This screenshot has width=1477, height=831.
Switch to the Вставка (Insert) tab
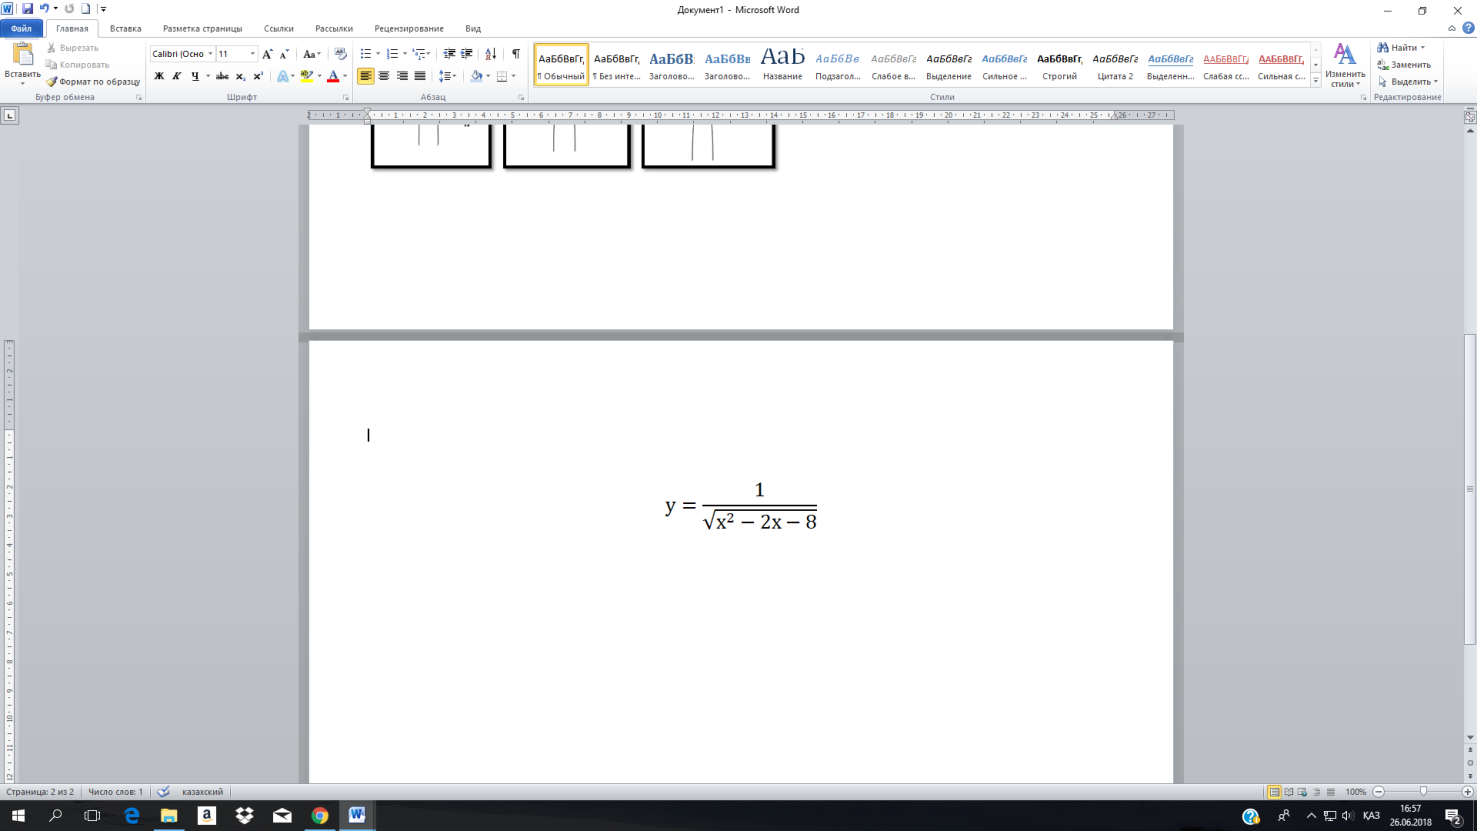(x=125, y=29)
